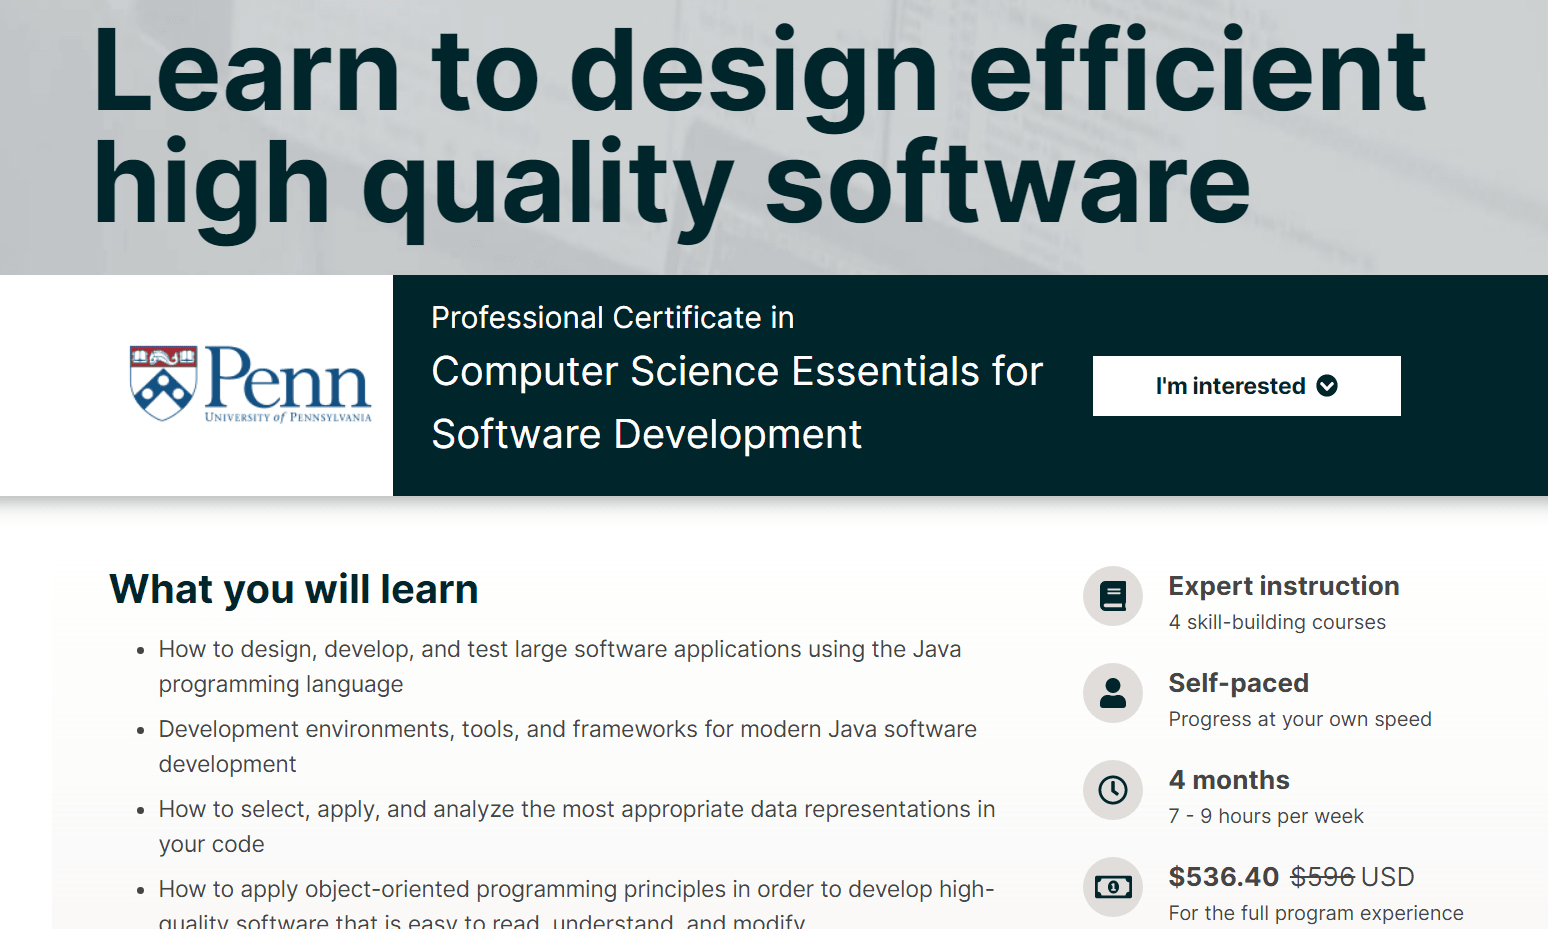Click the What you will learn heading
Viewport: 1548px width, 929px height.
(294, 589)
